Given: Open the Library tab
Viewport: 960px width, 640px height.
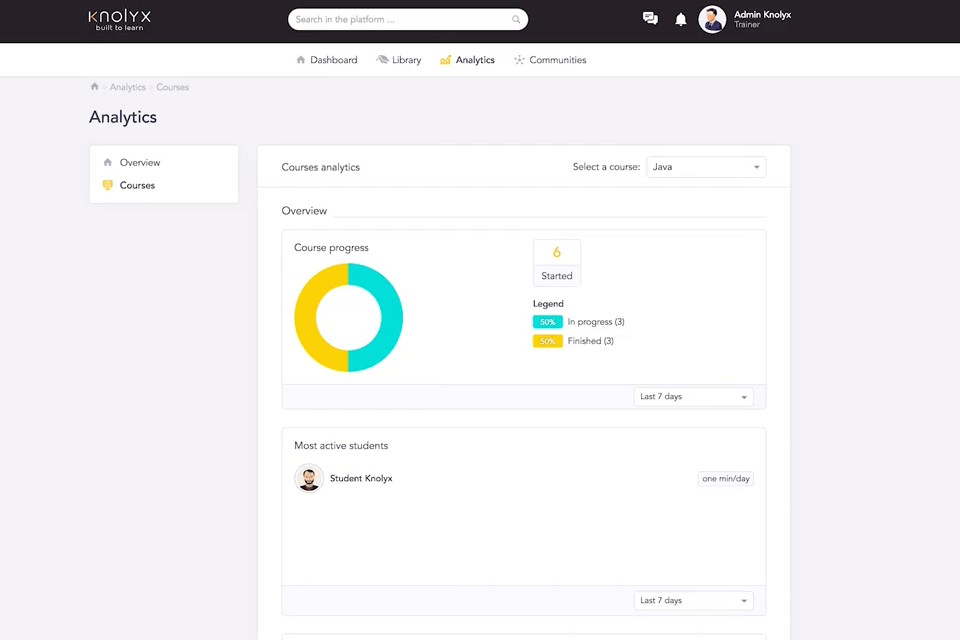Looking at the screenshot, I should point(399,60).
